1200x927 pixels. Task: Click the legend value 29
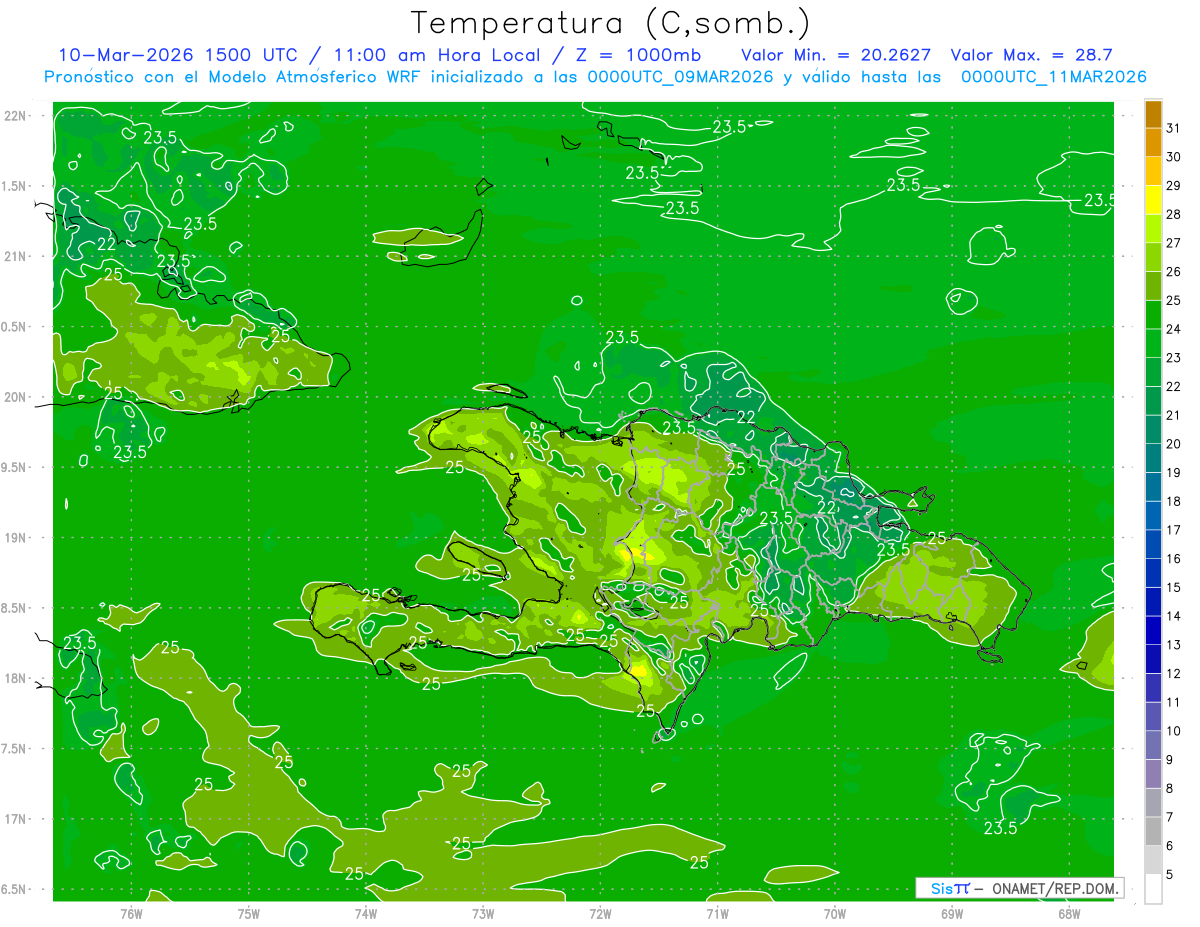[x=1174, y=186]
